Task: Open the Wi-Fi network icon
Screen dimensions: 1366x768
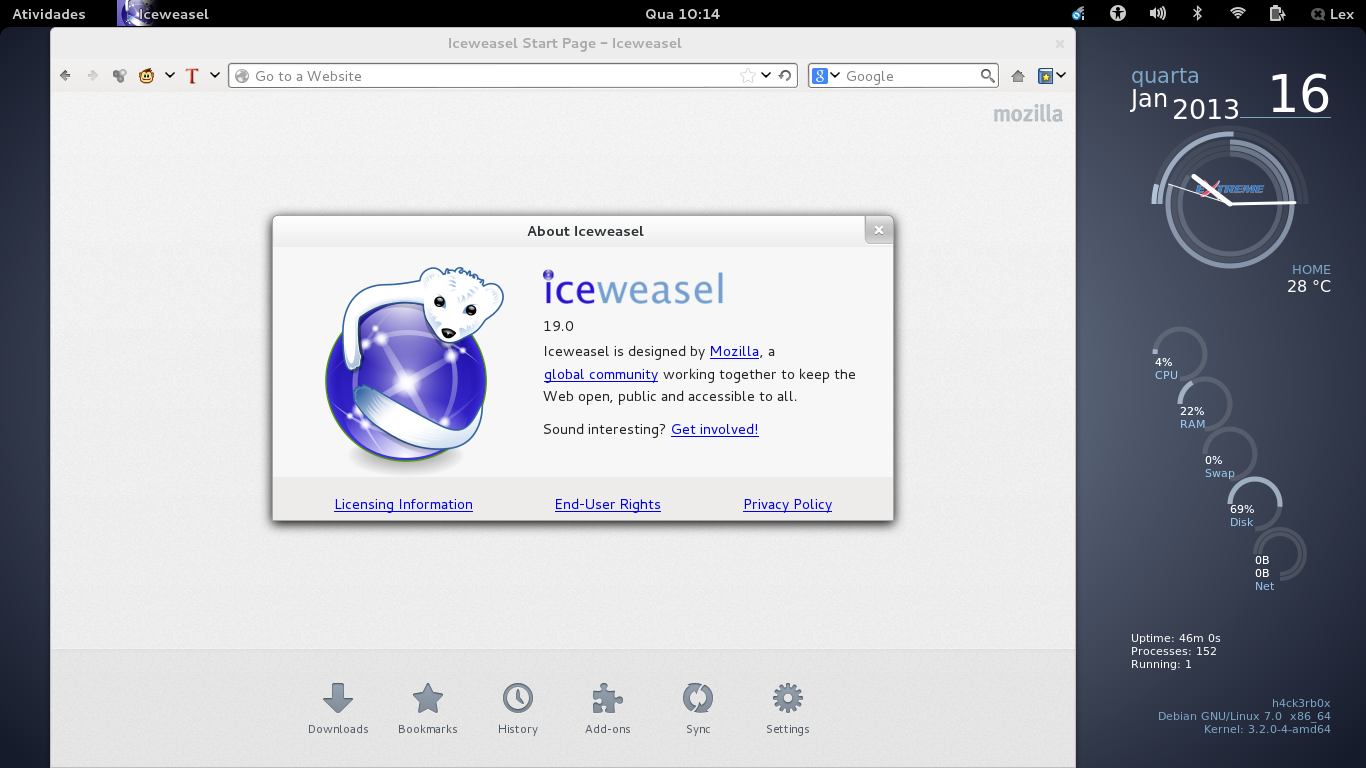Action: pyautogui.click(x=1238, y=14)
